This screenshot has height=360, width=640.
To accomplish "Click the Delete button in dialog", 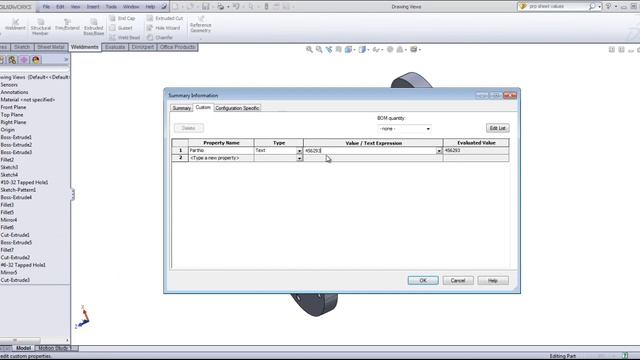I will [x=189, y=128].
